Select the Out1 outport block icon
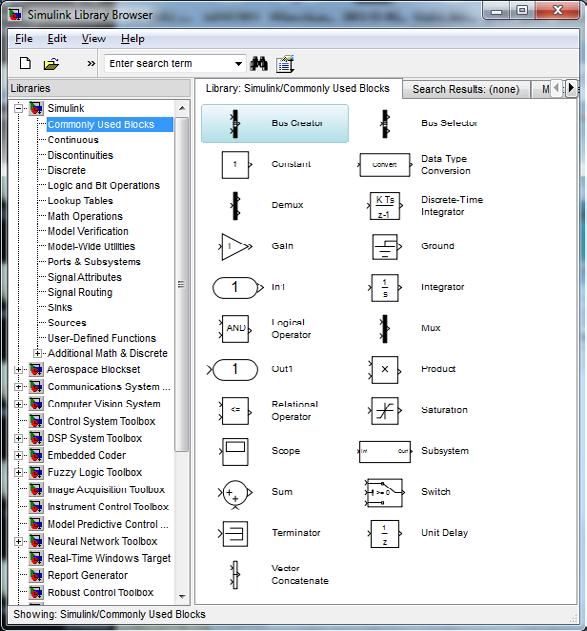This screenshot has height=631, width=587. (233, 369)
